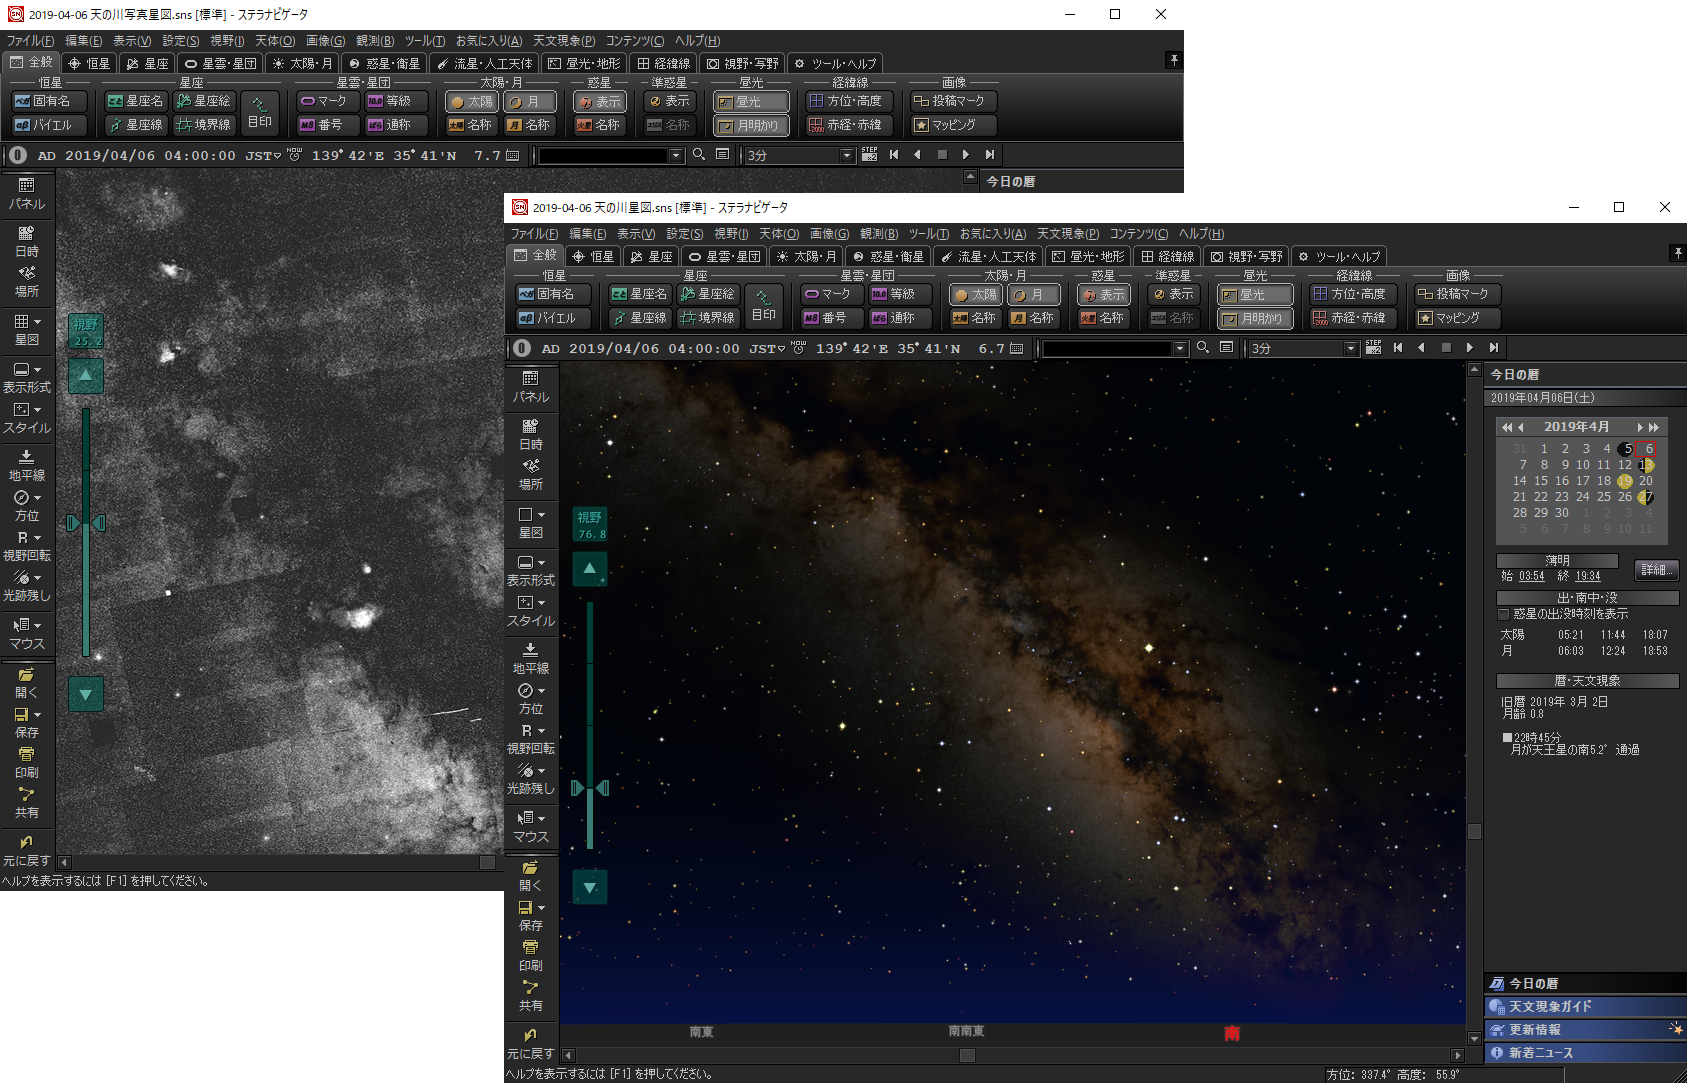Image resolution: width=1687 pixels, height=1083 pixels.
Task: Open the 天文現象(P) menu in the front window
Action: (x=1067, y=234)
